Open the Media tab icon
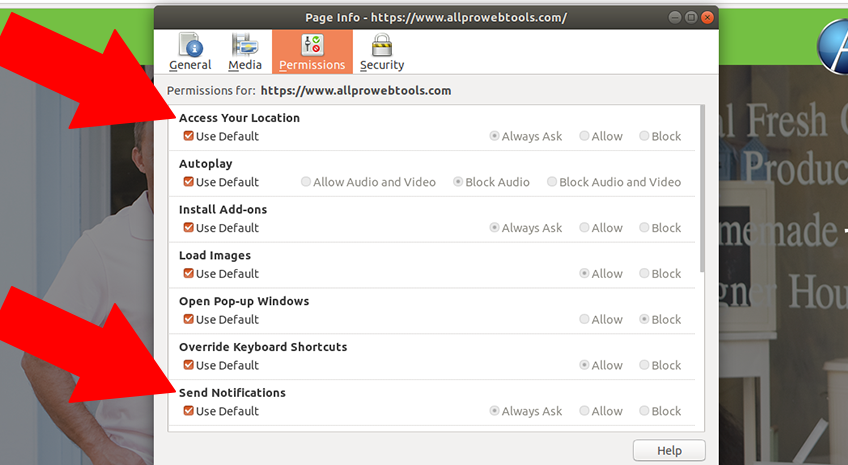This screenshot has height=465, width=848. (x=245, y=45)
